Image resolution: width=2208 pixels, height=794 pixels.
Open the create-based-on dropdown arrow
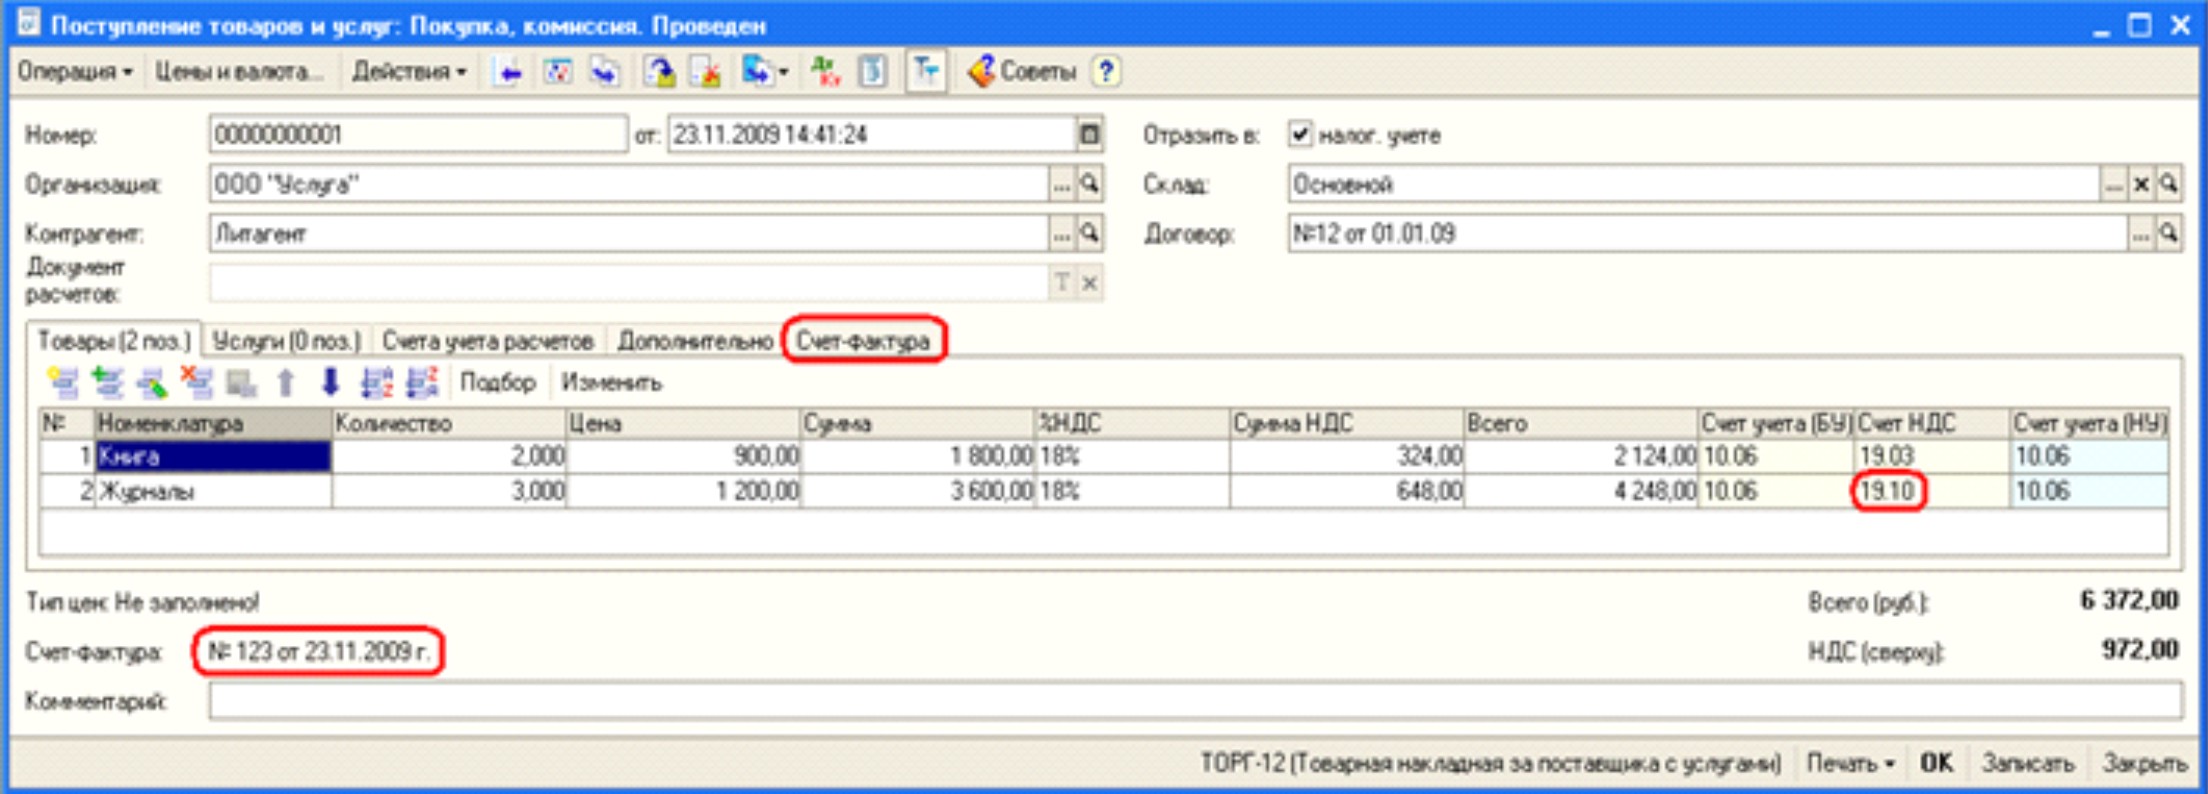(783, 72)
